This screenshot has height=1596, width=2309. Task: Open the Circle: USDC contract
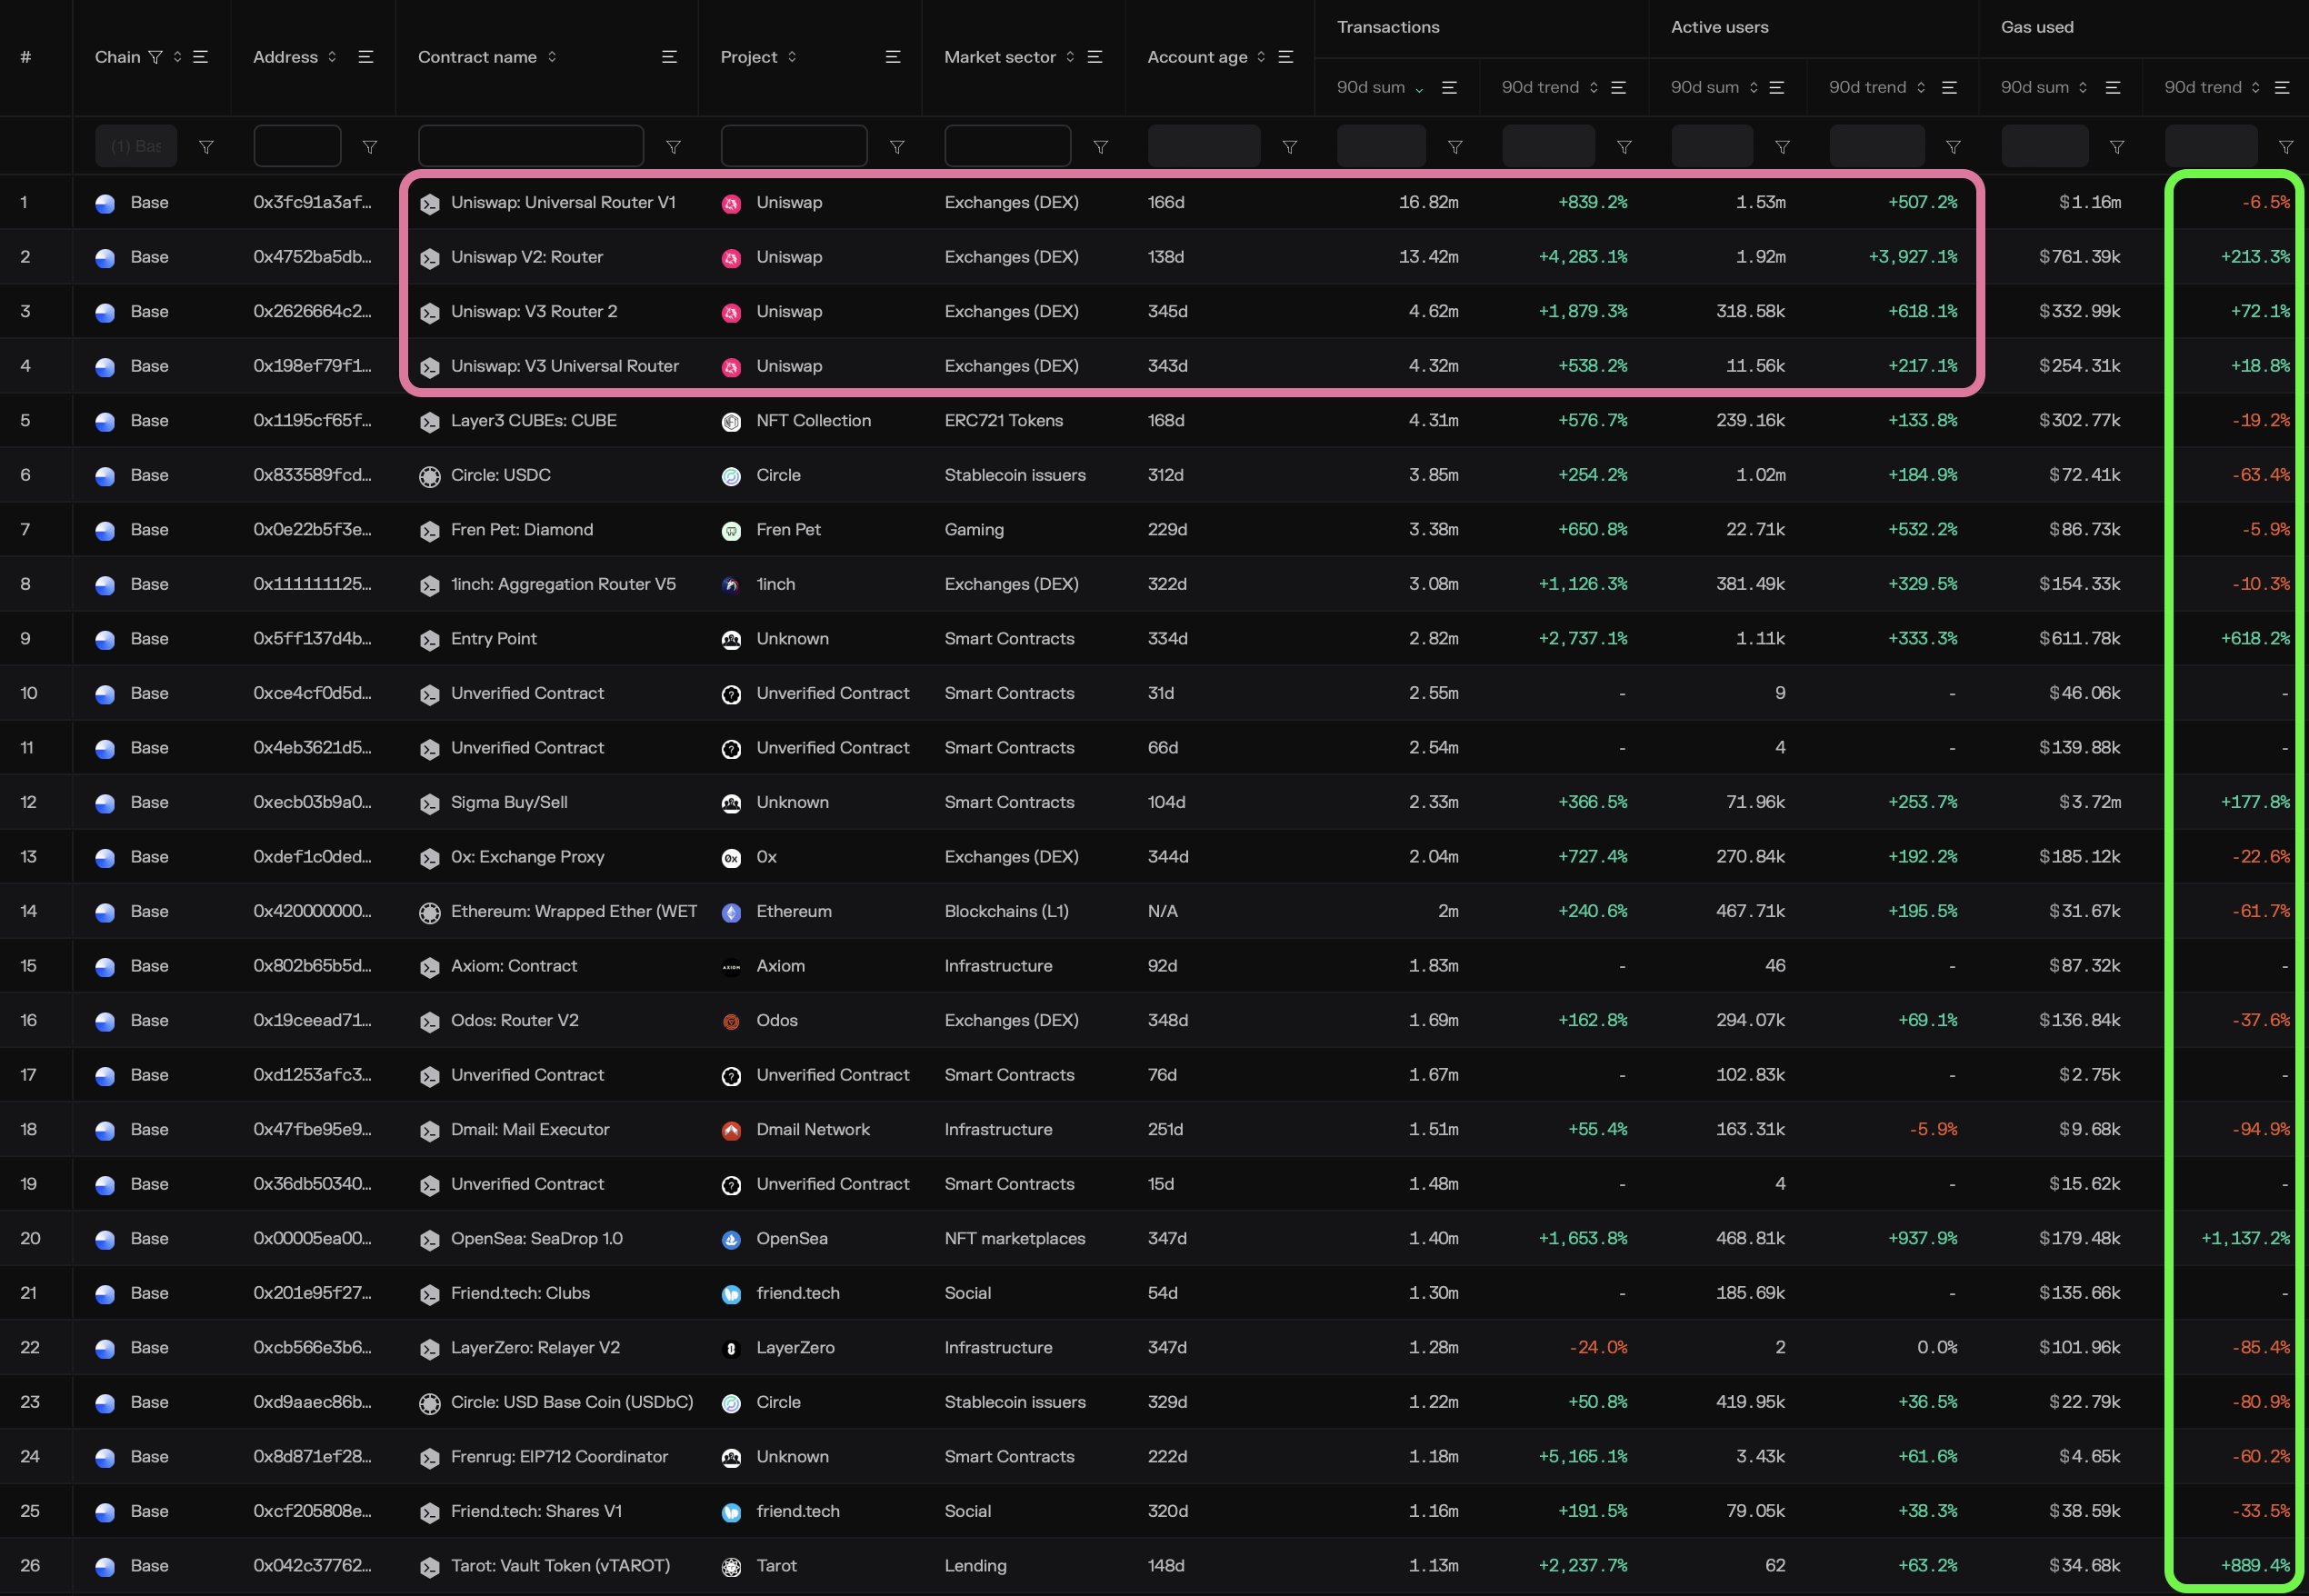[501, 475]
